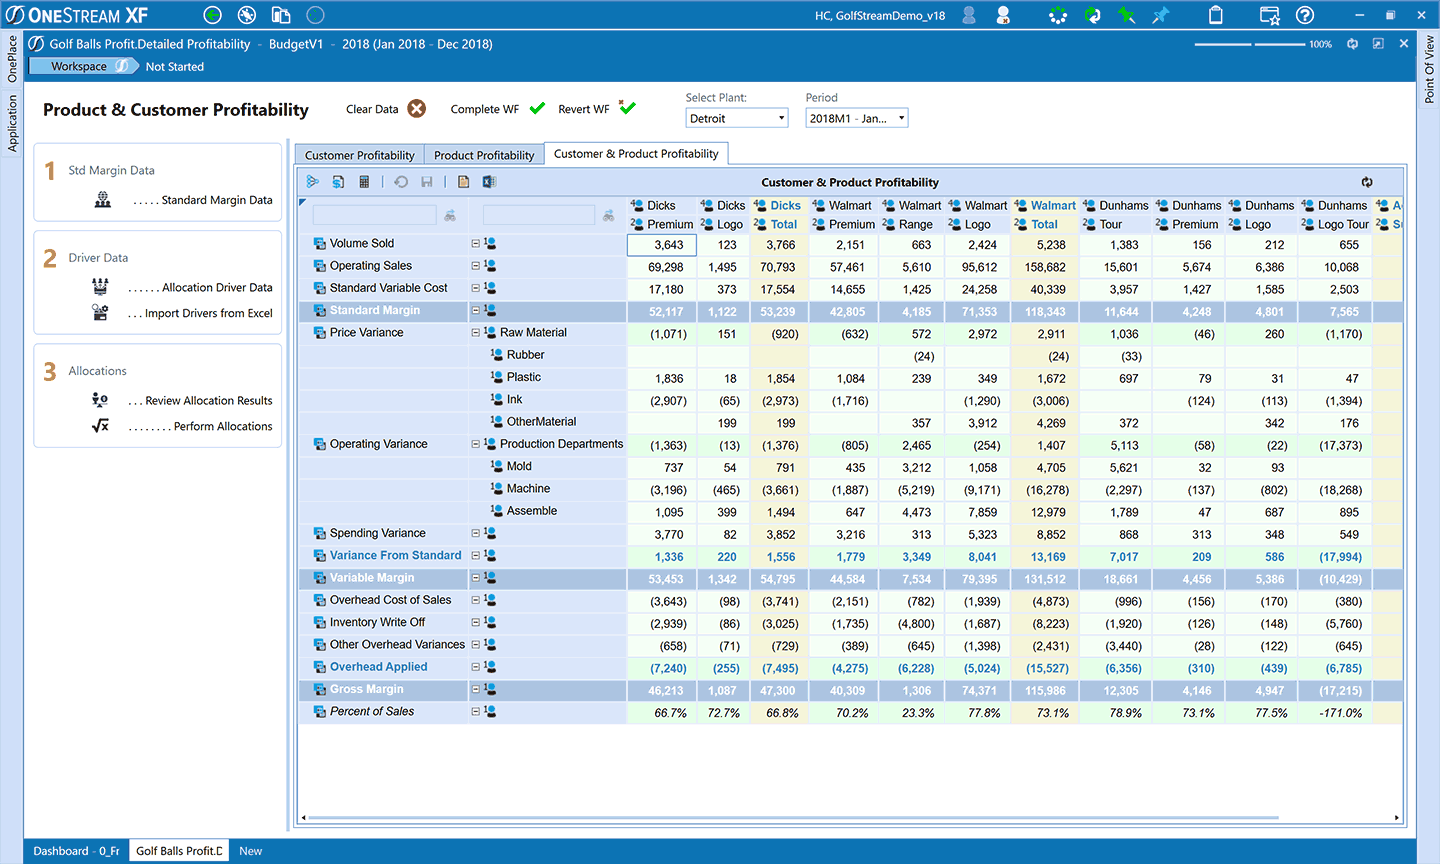Open the Dashboard - 0_Fr bottom tab
The width and height of the screenshot is (1440, 864).
click(76, 851)
